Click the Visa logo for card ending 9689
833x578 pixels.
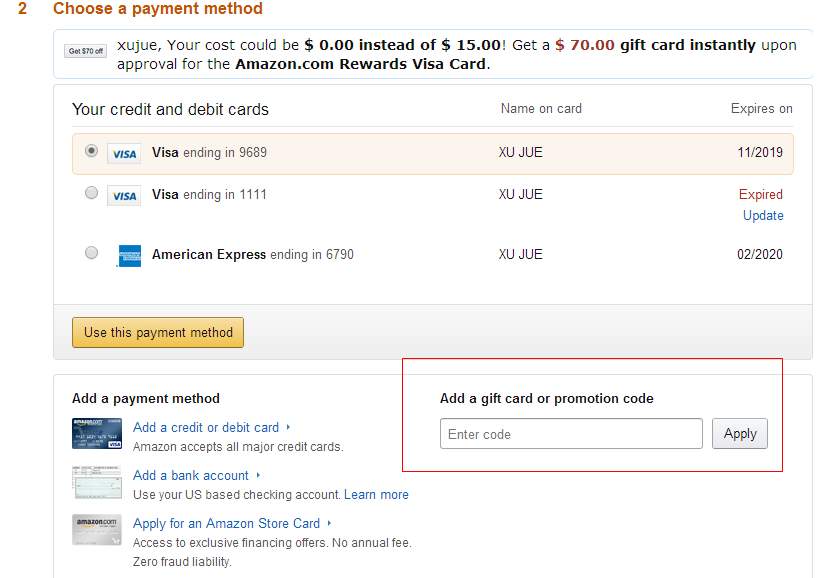tap(124, 154)
